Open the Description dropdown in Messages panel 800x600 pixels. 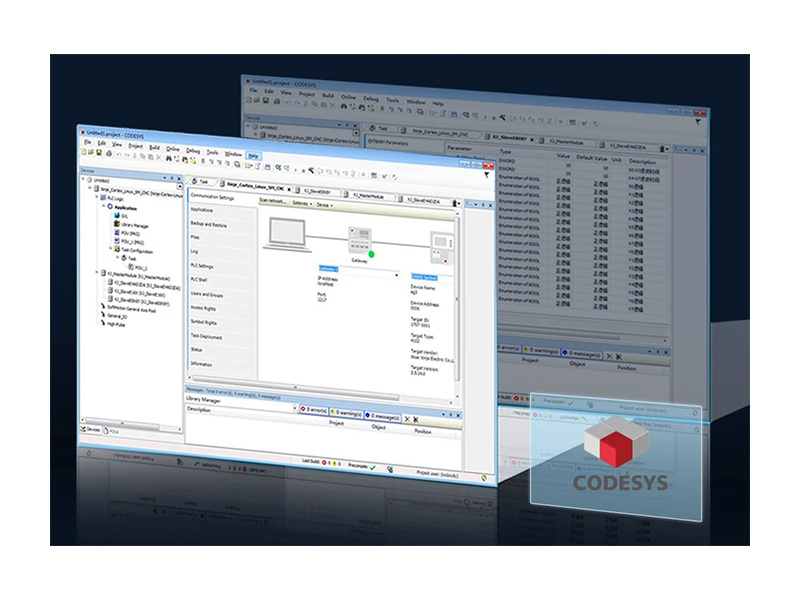pos(295,408)
